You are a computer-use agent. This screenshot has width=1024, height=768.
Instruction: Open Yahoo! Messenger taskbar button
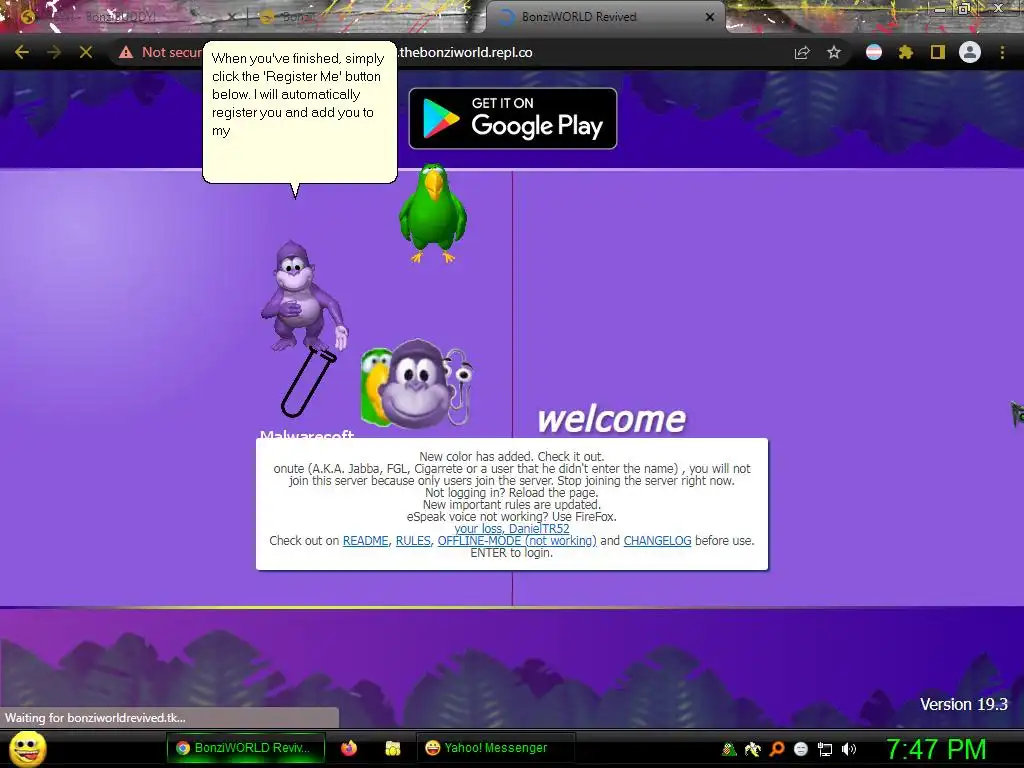[x=495, y=748]
